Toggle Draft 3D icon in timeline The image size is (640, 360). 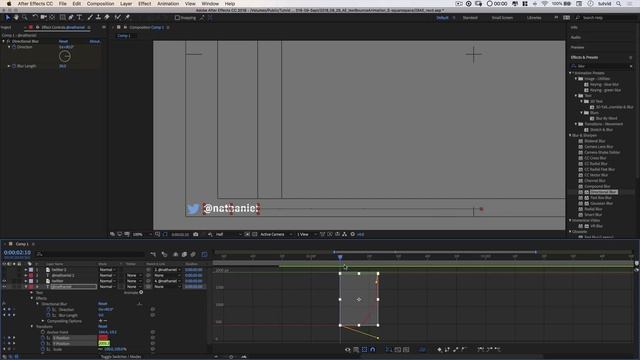(164, 254)
